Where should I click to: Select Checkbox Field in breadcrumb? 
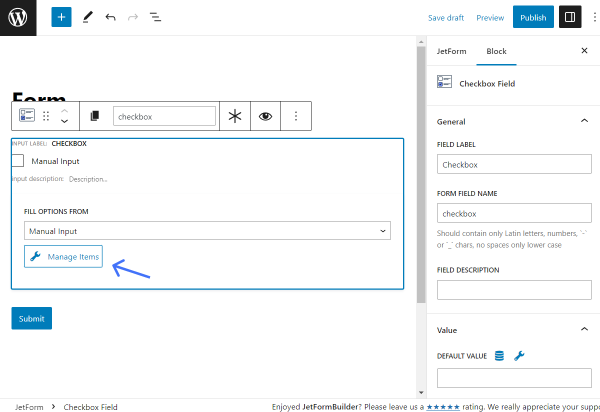90,407
